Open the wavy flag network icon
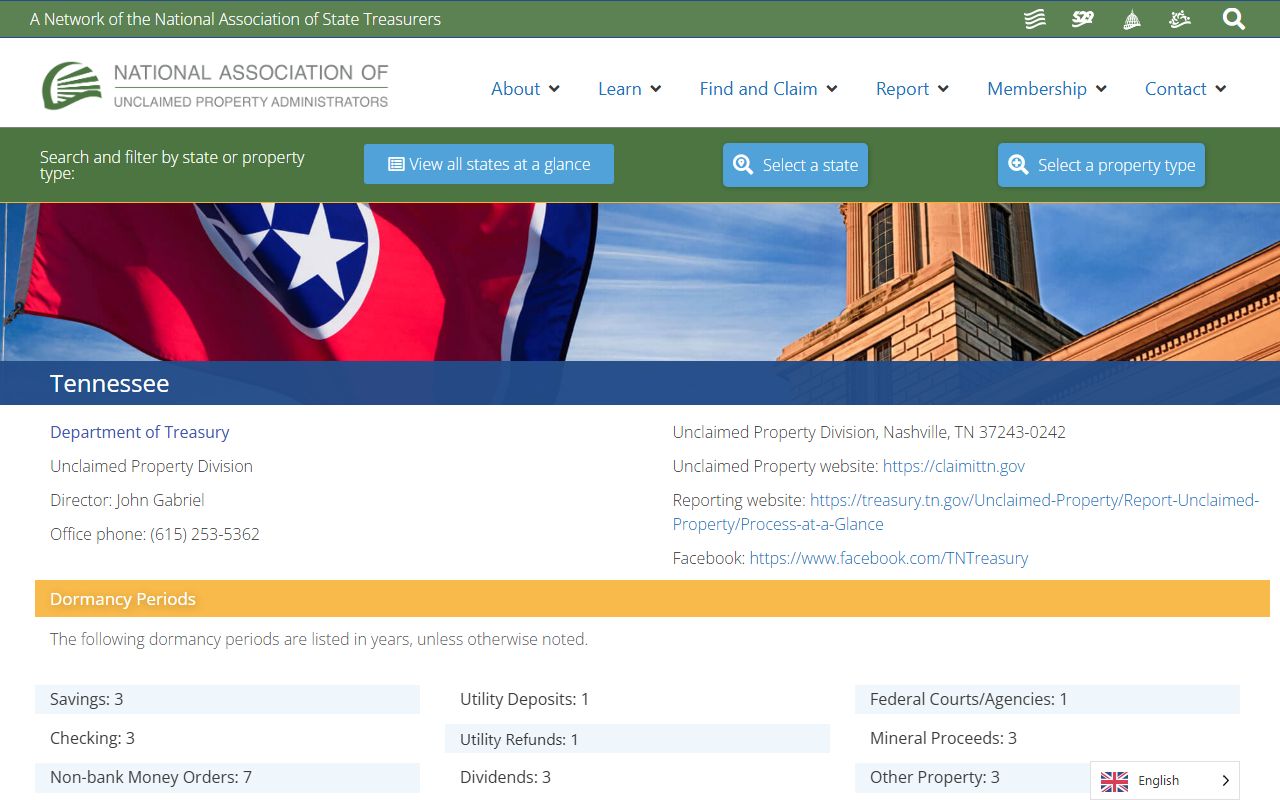1280x800 pixels. point(1035,19)
